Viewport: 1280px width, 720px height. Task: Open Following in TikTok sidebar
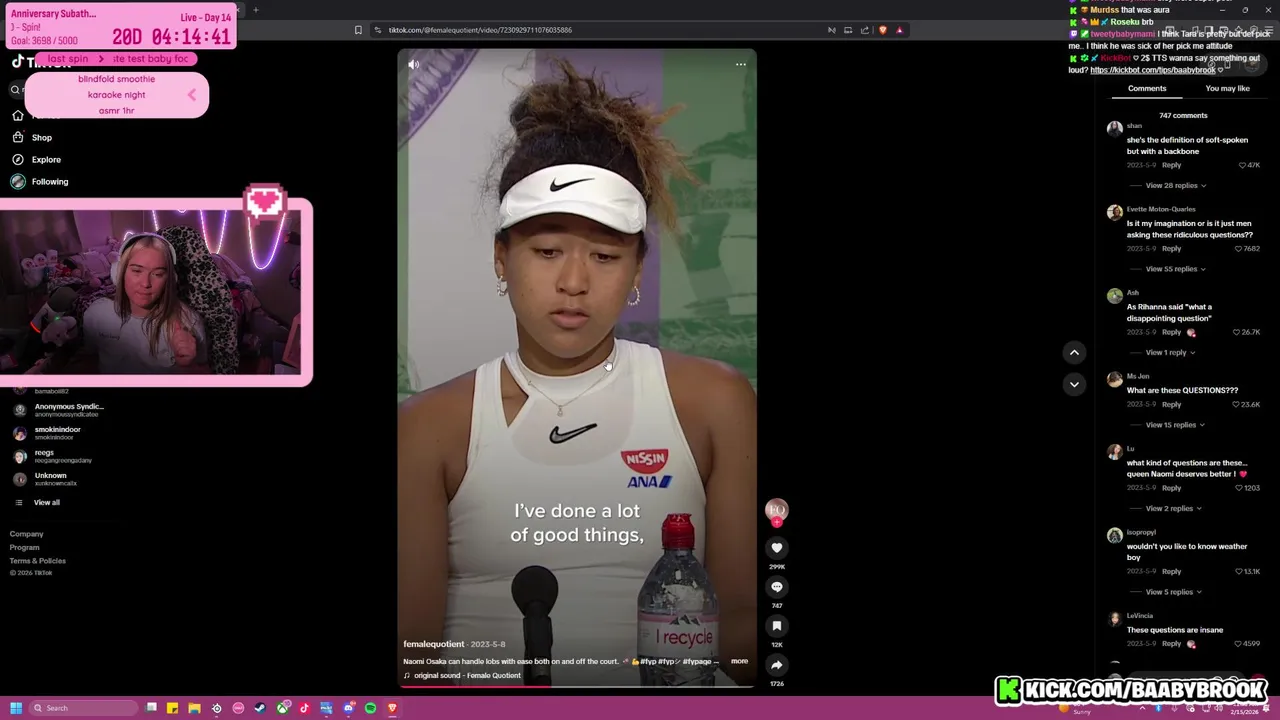[x=40, y=182]
